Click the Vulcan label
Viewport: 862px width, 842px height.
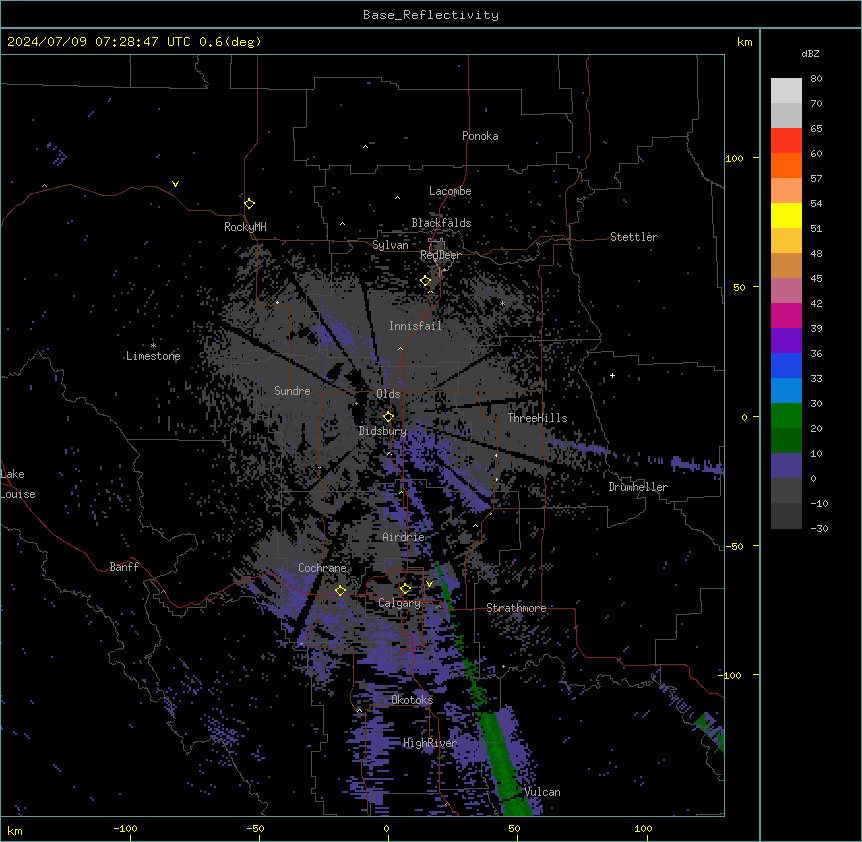[x=543, y=792]
